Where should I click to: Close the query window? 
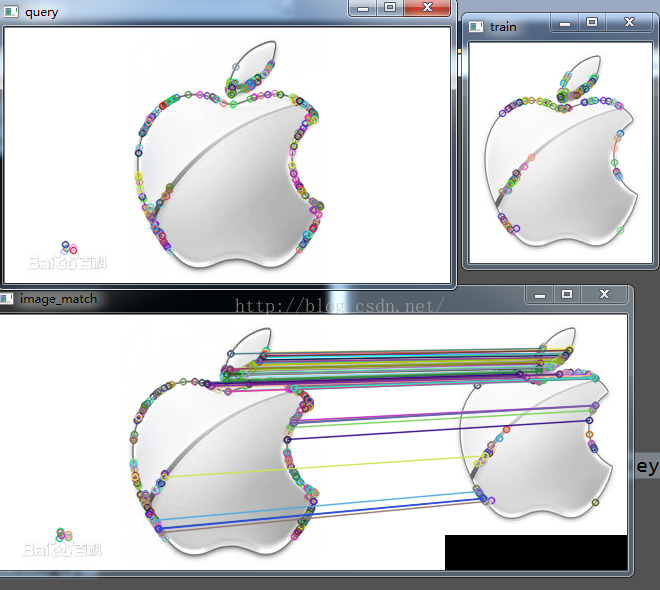427,8
